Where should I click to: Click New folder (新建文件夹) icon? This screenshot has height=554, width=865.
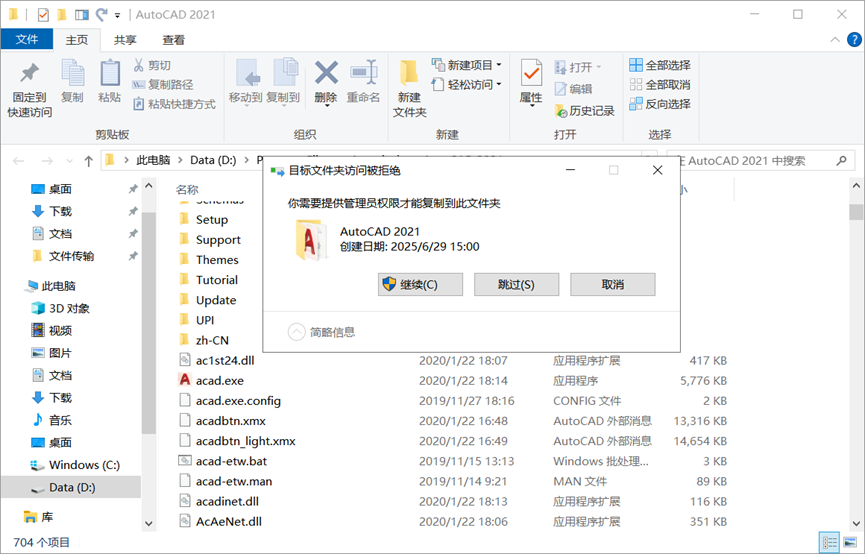(x=409, y=73)
